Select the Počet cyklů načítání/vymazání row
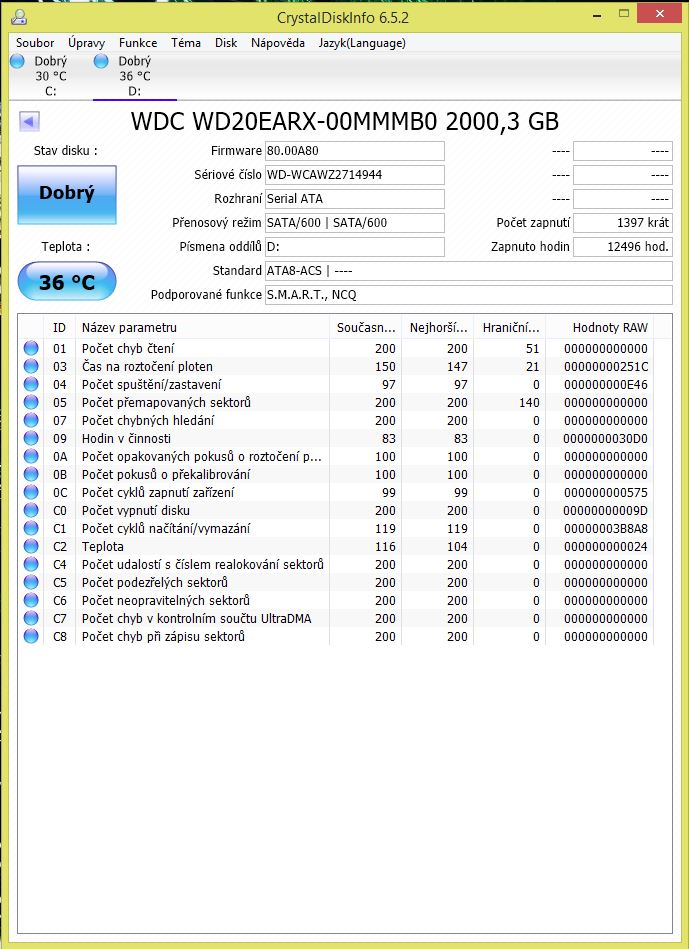This screenshot has height=949, width=689. coord(336,528)
